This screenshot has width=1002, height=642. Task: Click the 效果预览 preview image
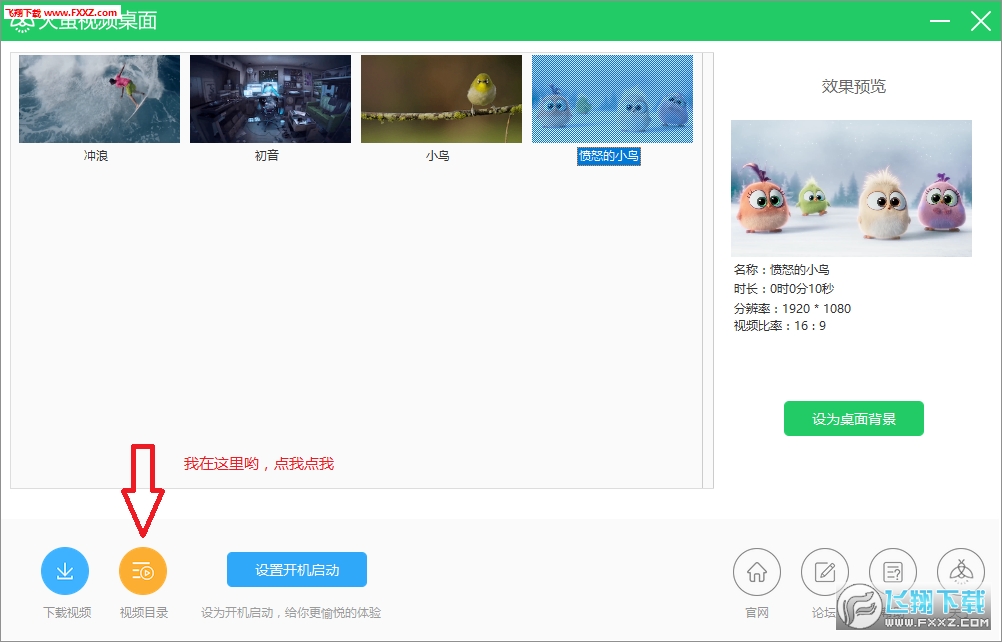851,188
